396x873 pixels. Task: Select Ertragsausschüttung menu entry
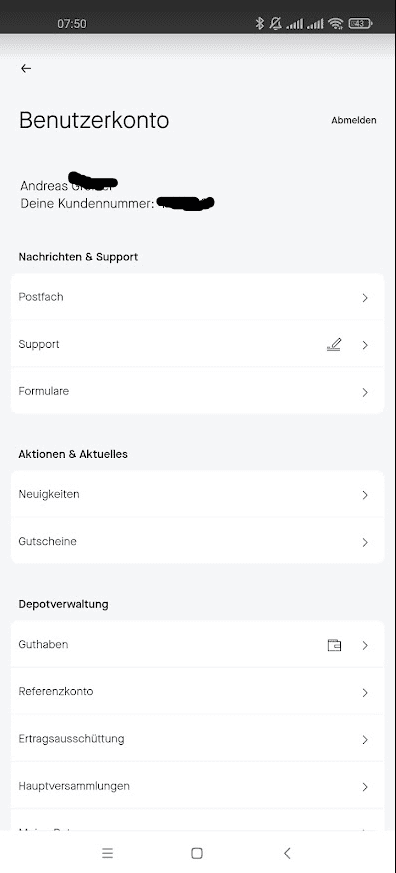point(197,739)
